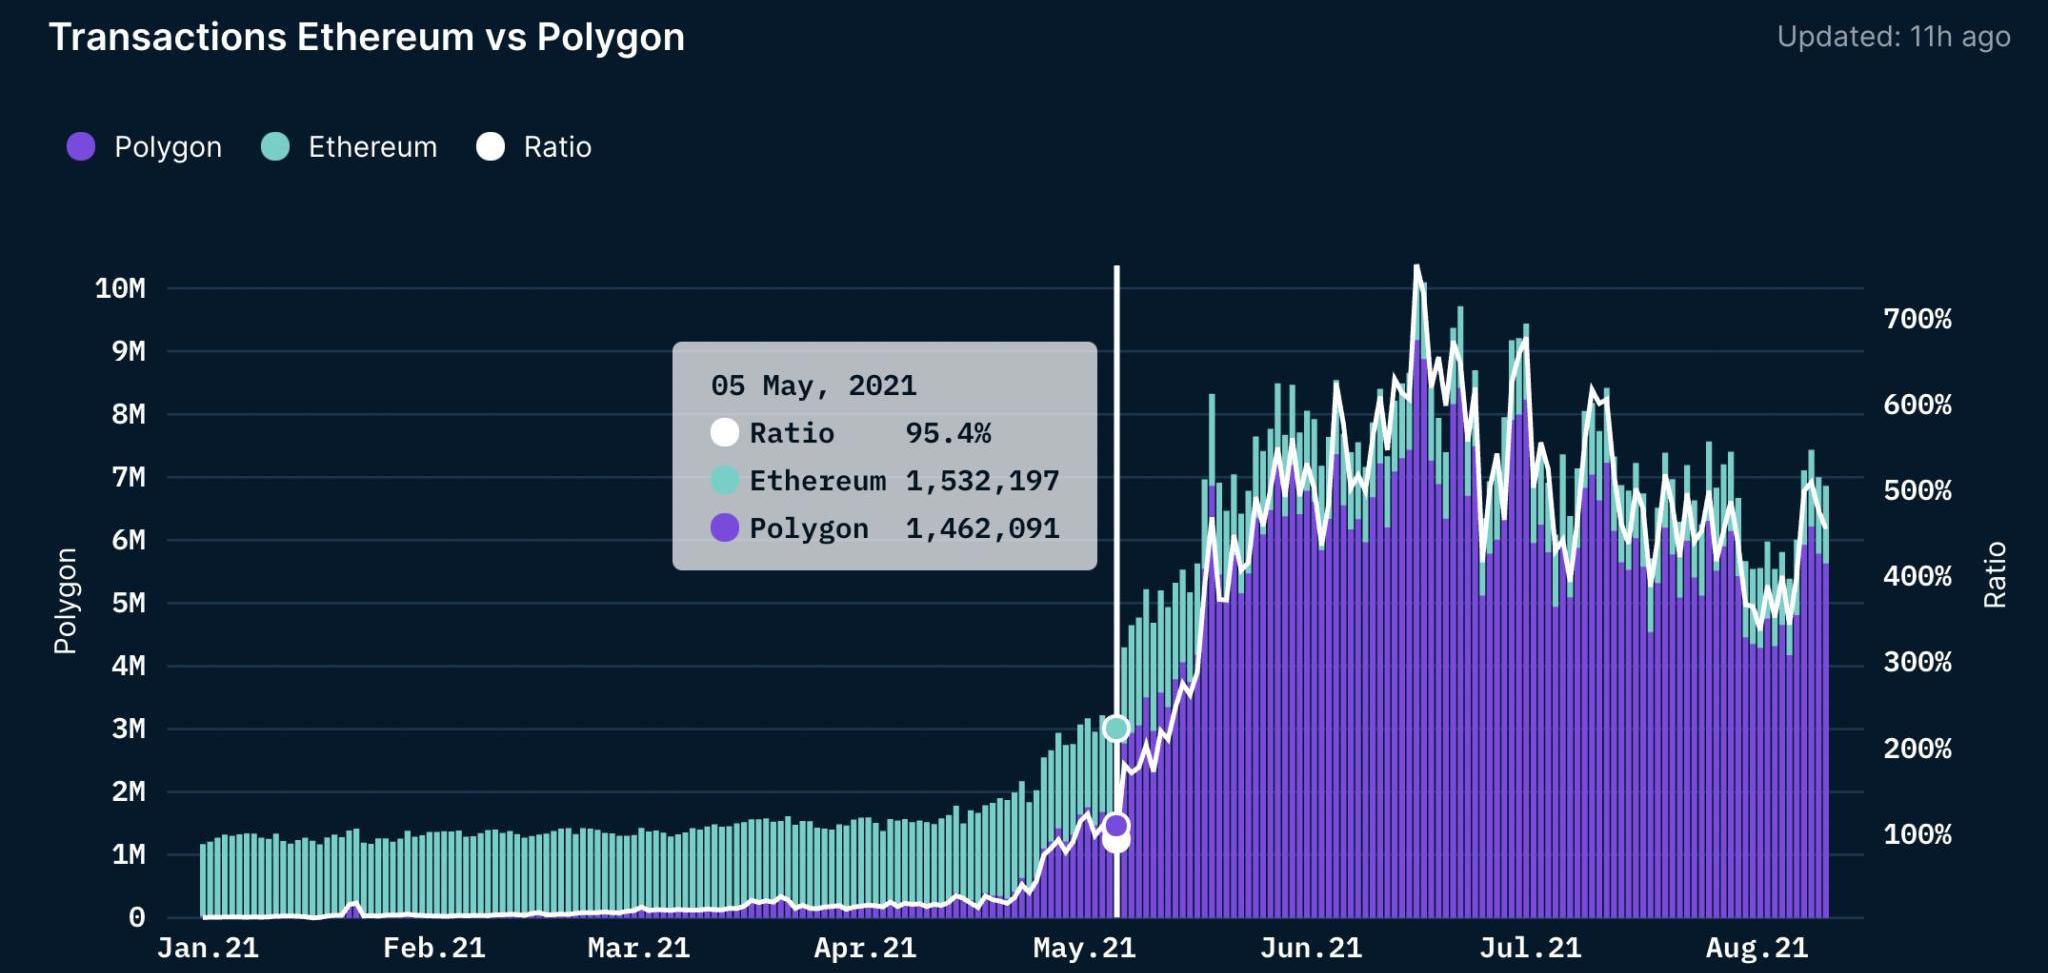This screenshot has height=973, width=2048.
Task: Click the 1M left axis label
Action: click(x=128, y=855)
